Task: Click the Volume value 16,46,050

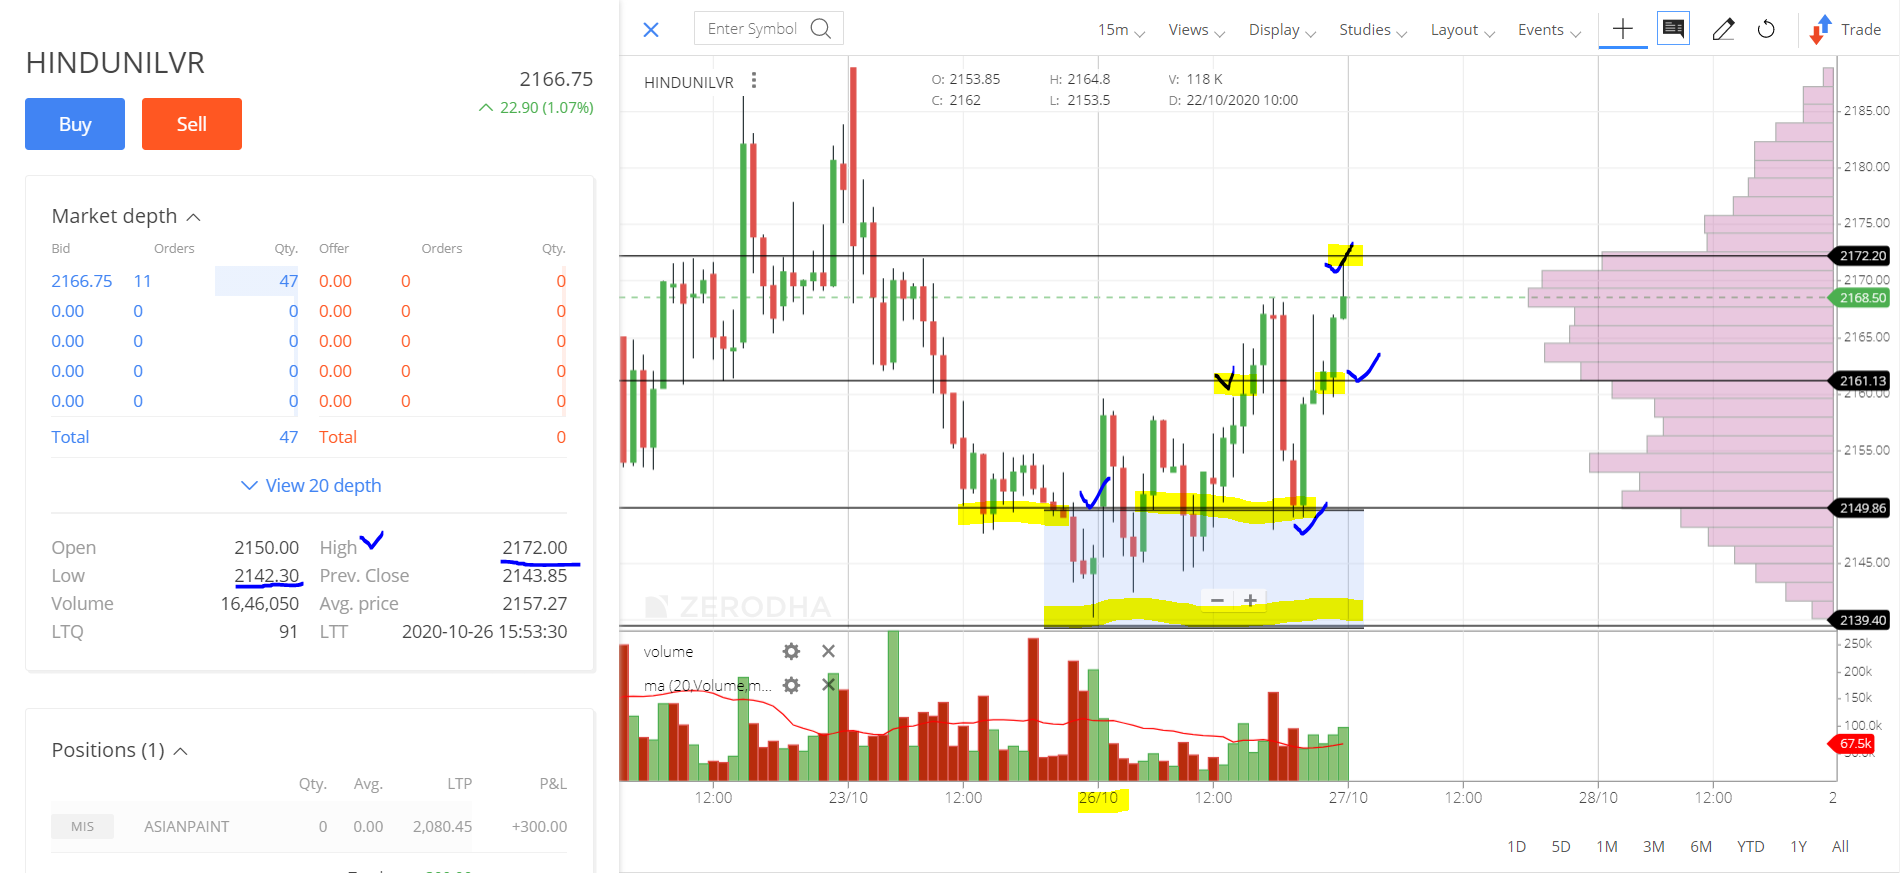Action: point(259,603)
